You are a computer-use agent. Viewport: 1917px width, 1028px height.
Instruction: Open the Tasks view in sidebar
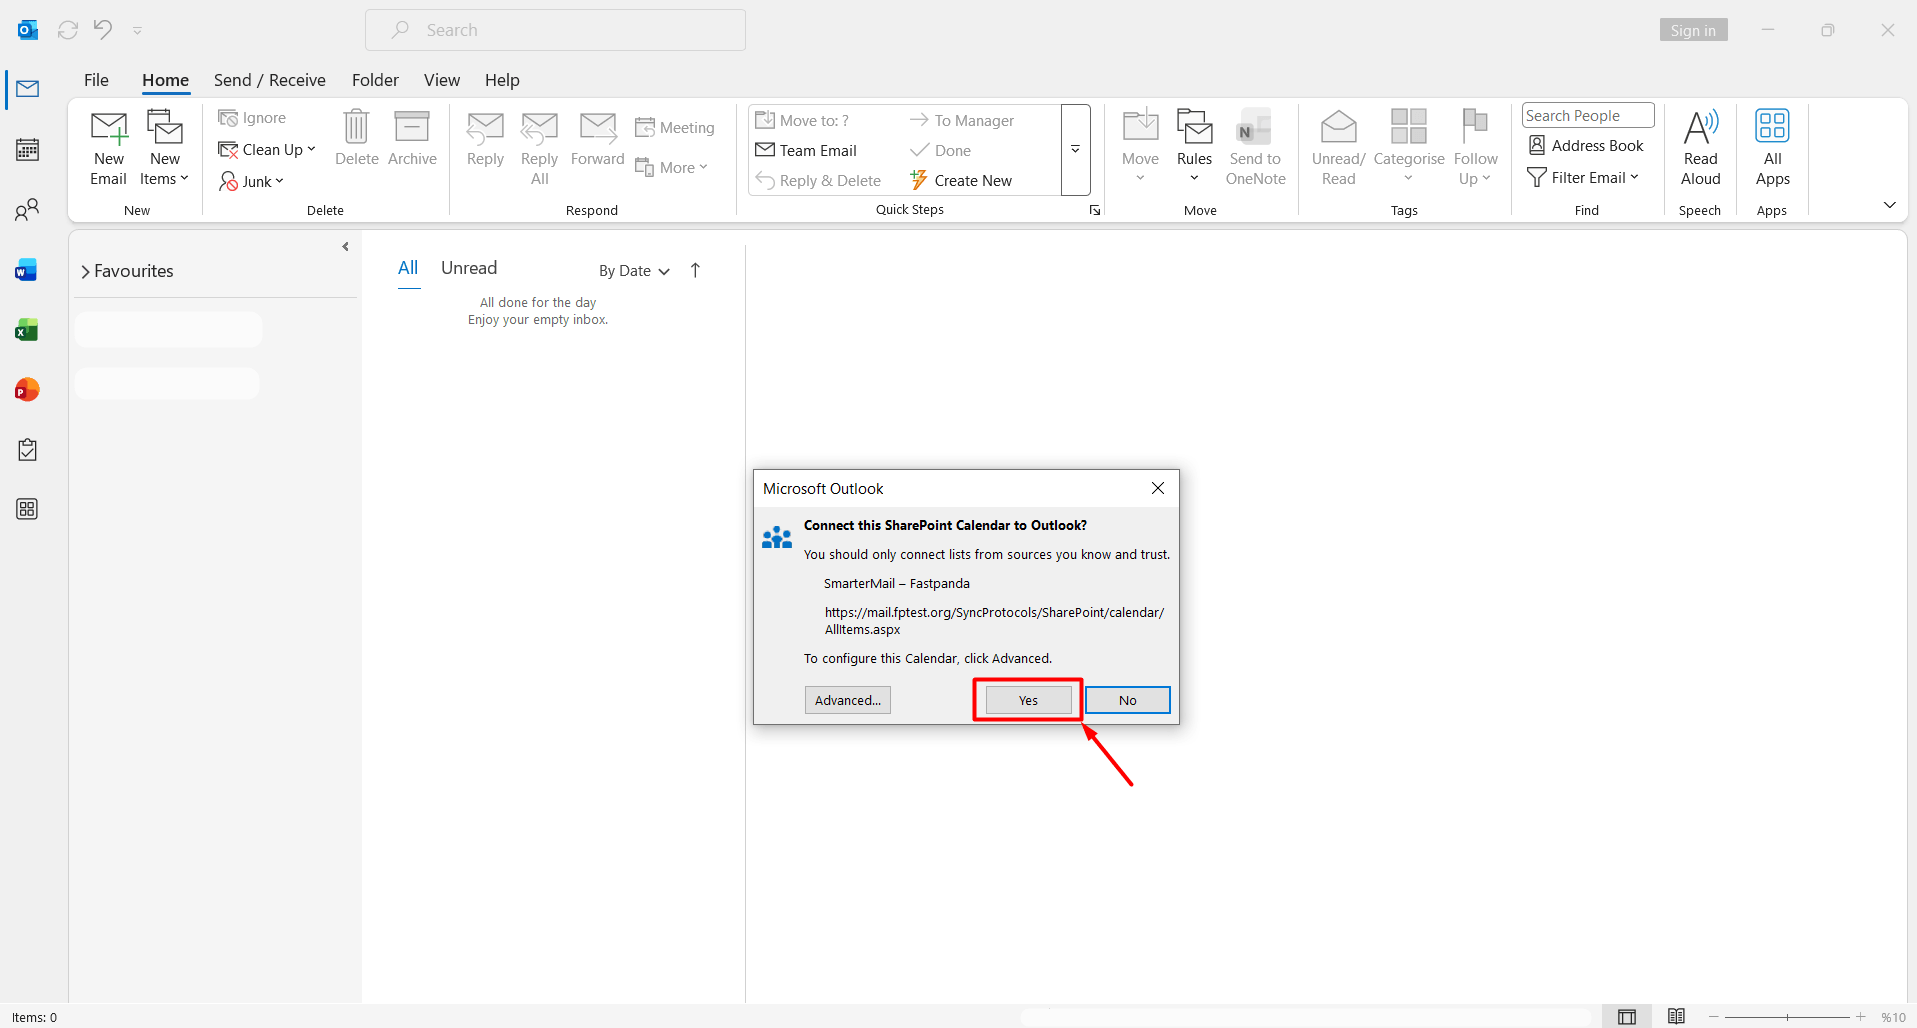click(28, 450)
